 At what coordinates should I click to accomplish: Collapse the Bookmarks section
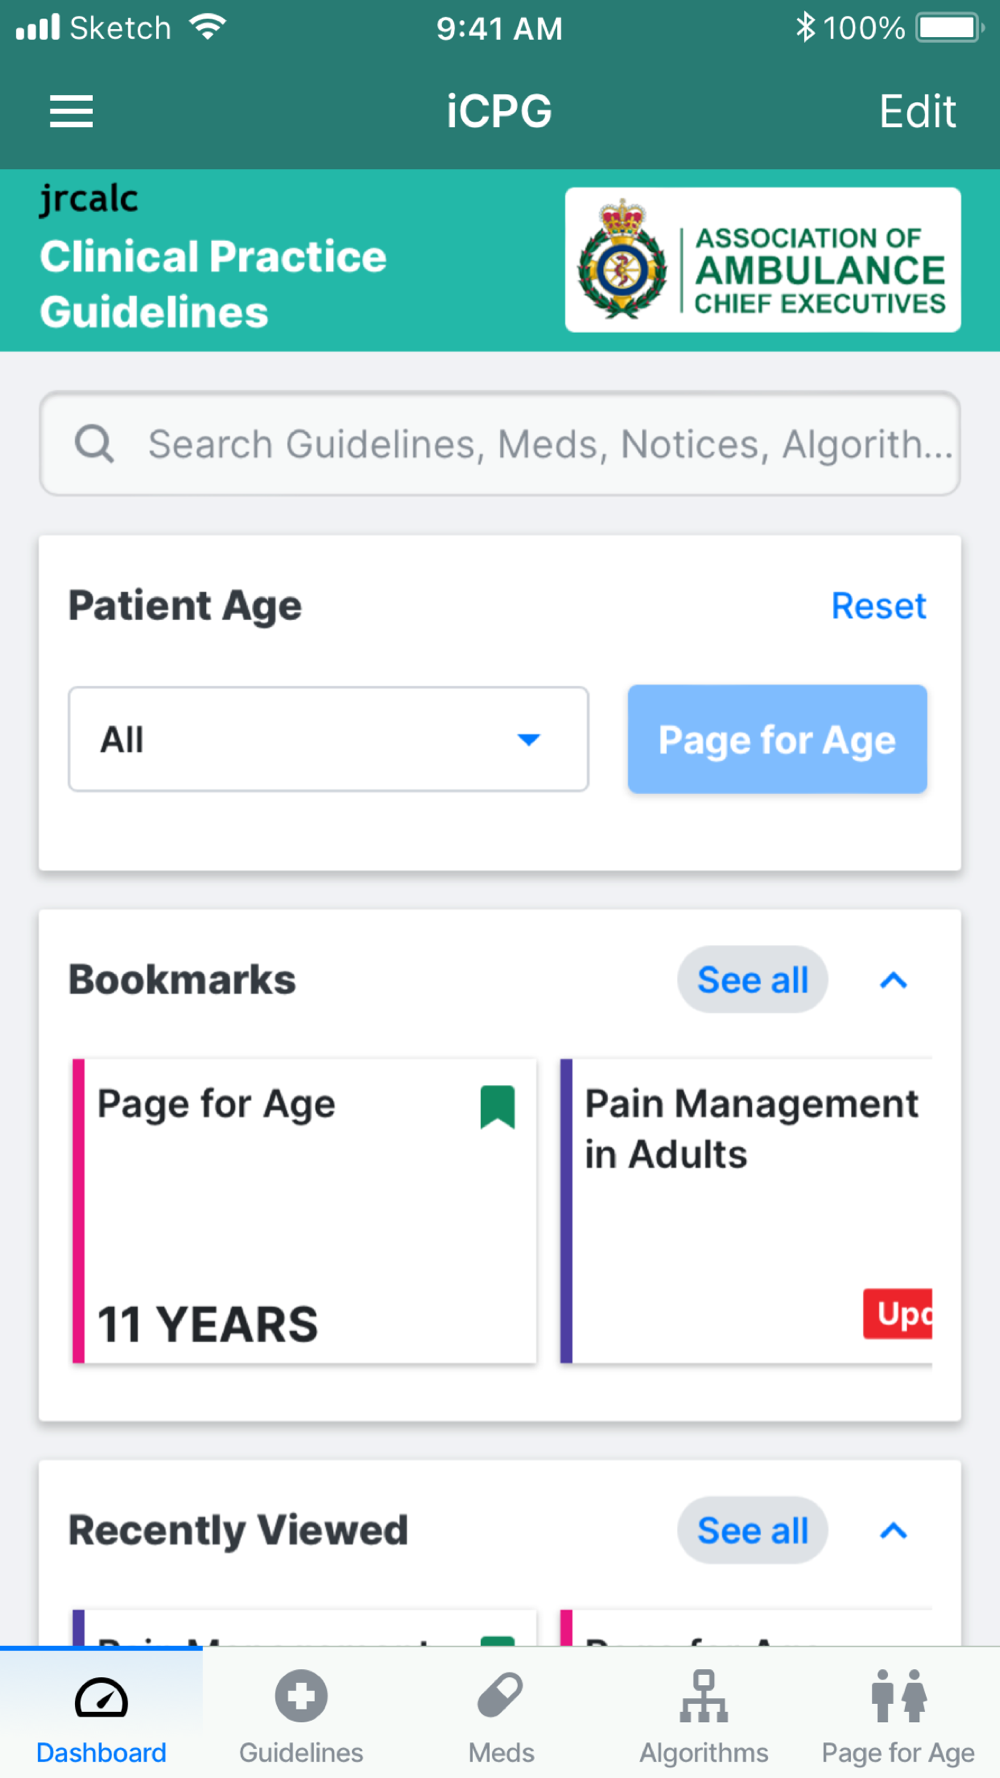pyautogui.click(x=893, y=980)
